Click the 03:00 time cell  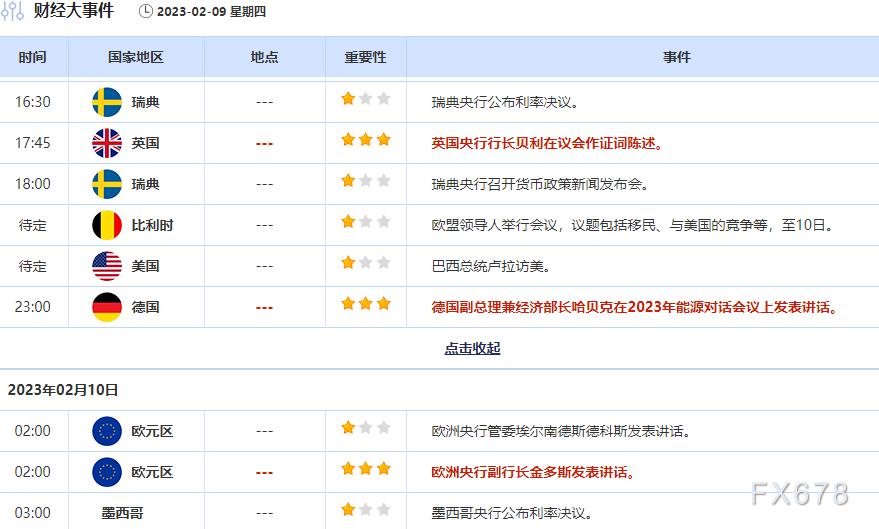[33, 513]
